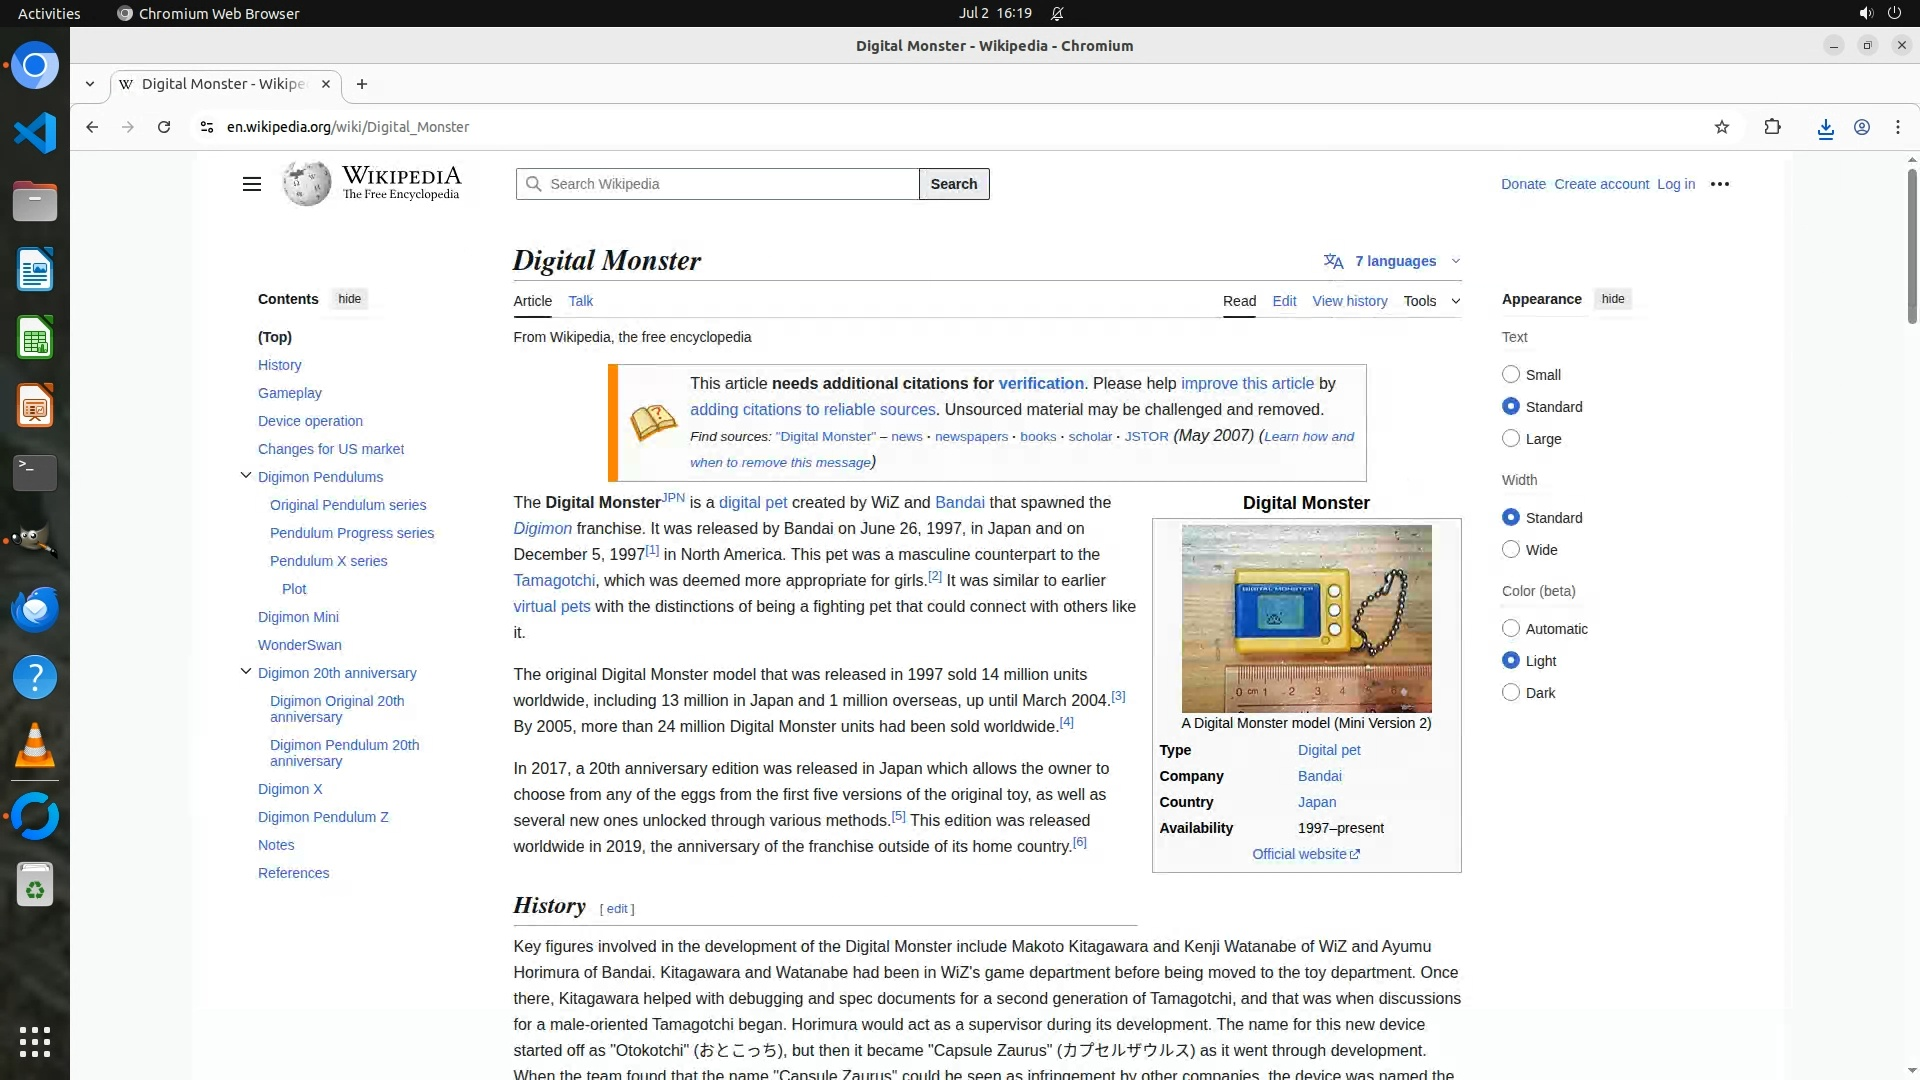Open the Tools dropdown menu
The image size is (1920, 1080).
tap(1430, 301)
